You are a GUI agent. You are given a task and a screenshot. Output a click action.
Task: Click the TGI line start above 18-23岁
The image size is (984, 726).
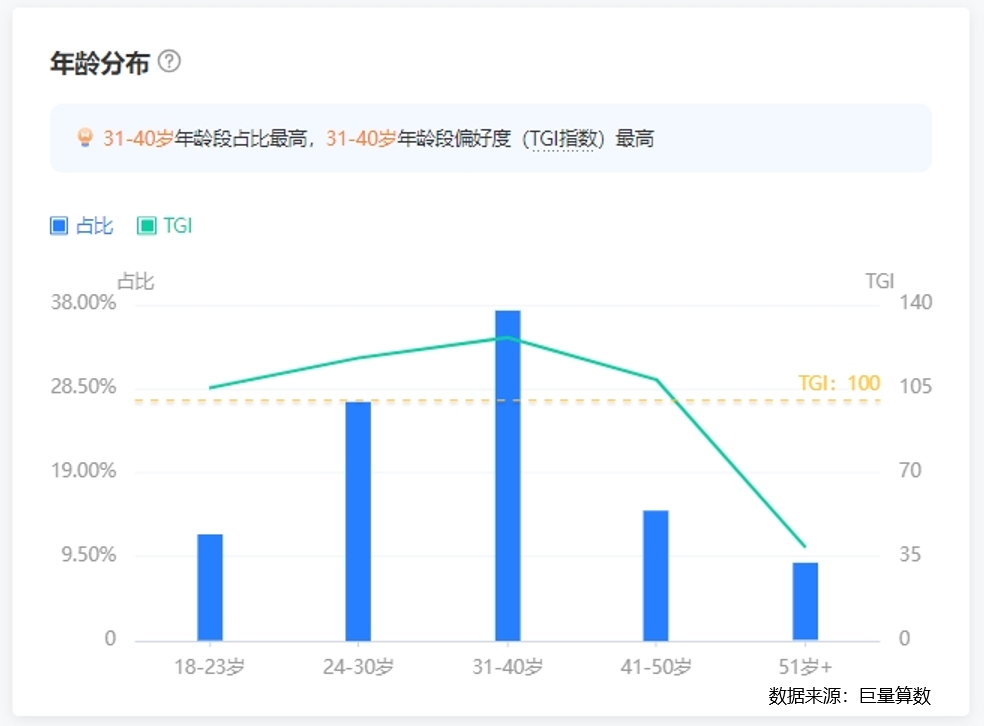click(210, 388)
